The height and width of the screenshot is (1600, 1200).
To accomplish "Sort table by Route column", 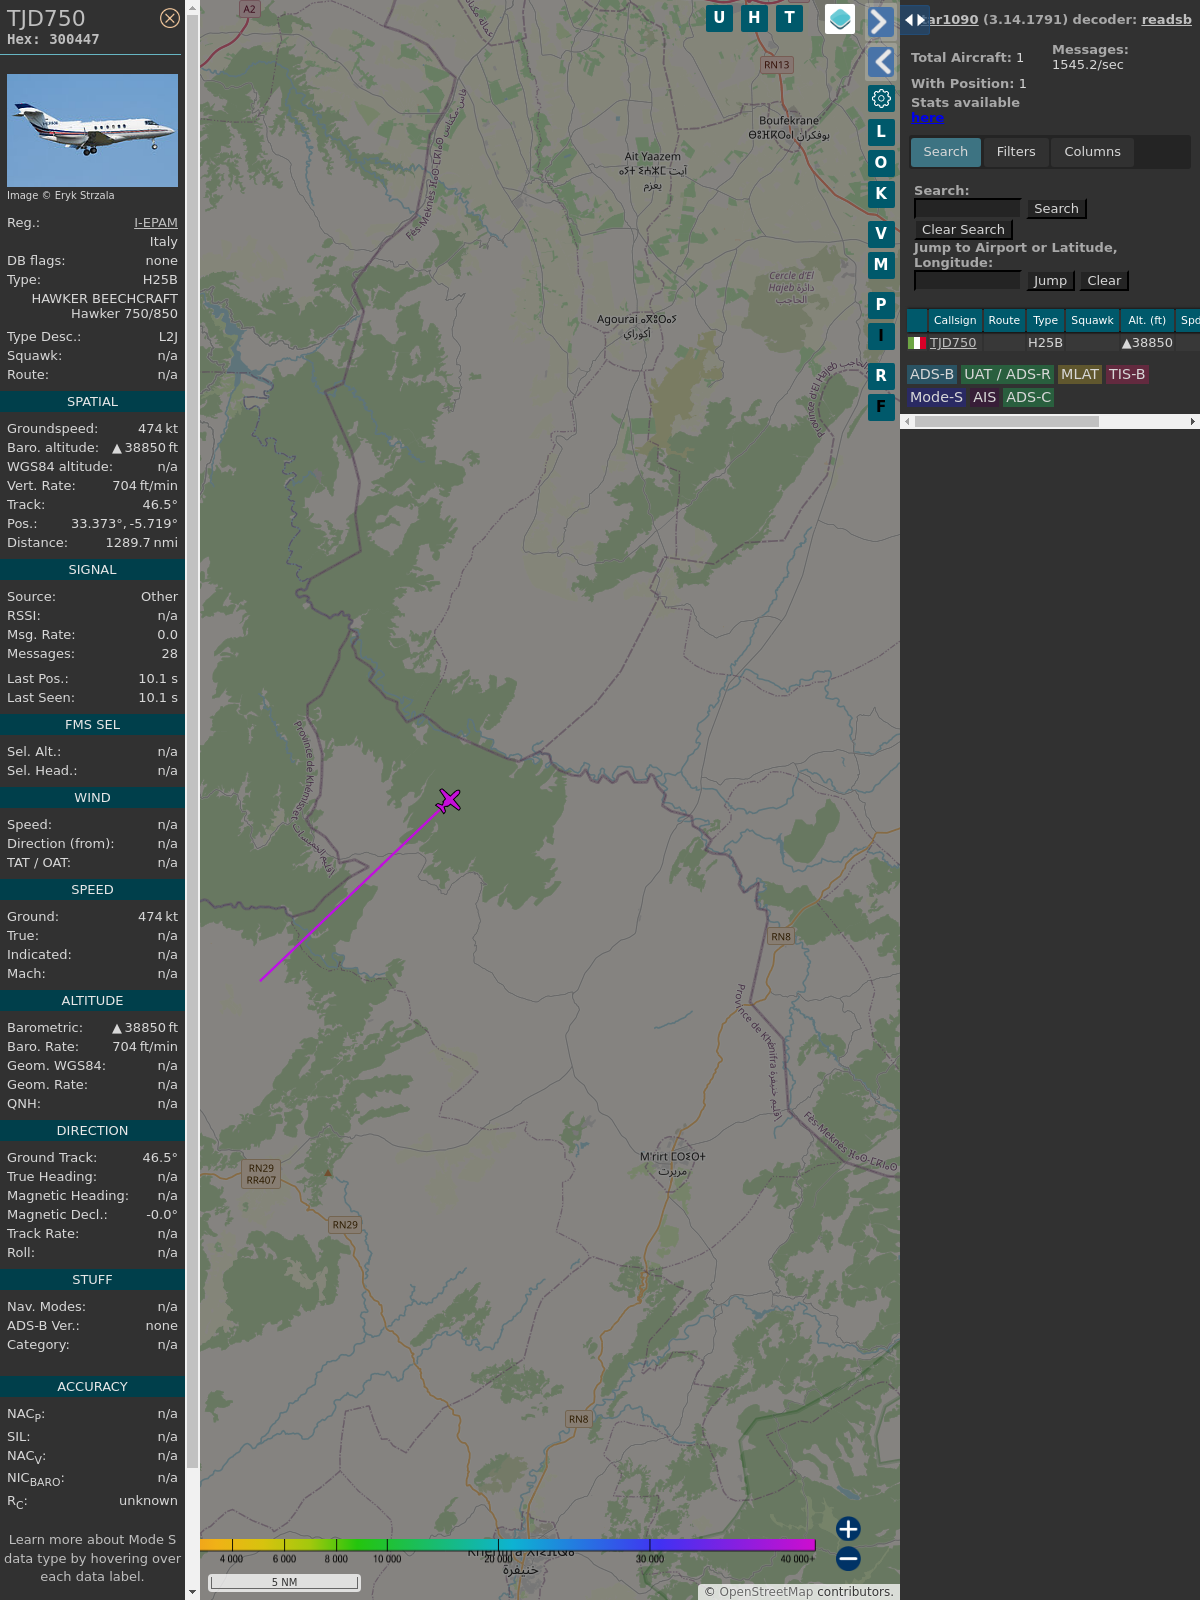I will click(x=1004, y=320).
